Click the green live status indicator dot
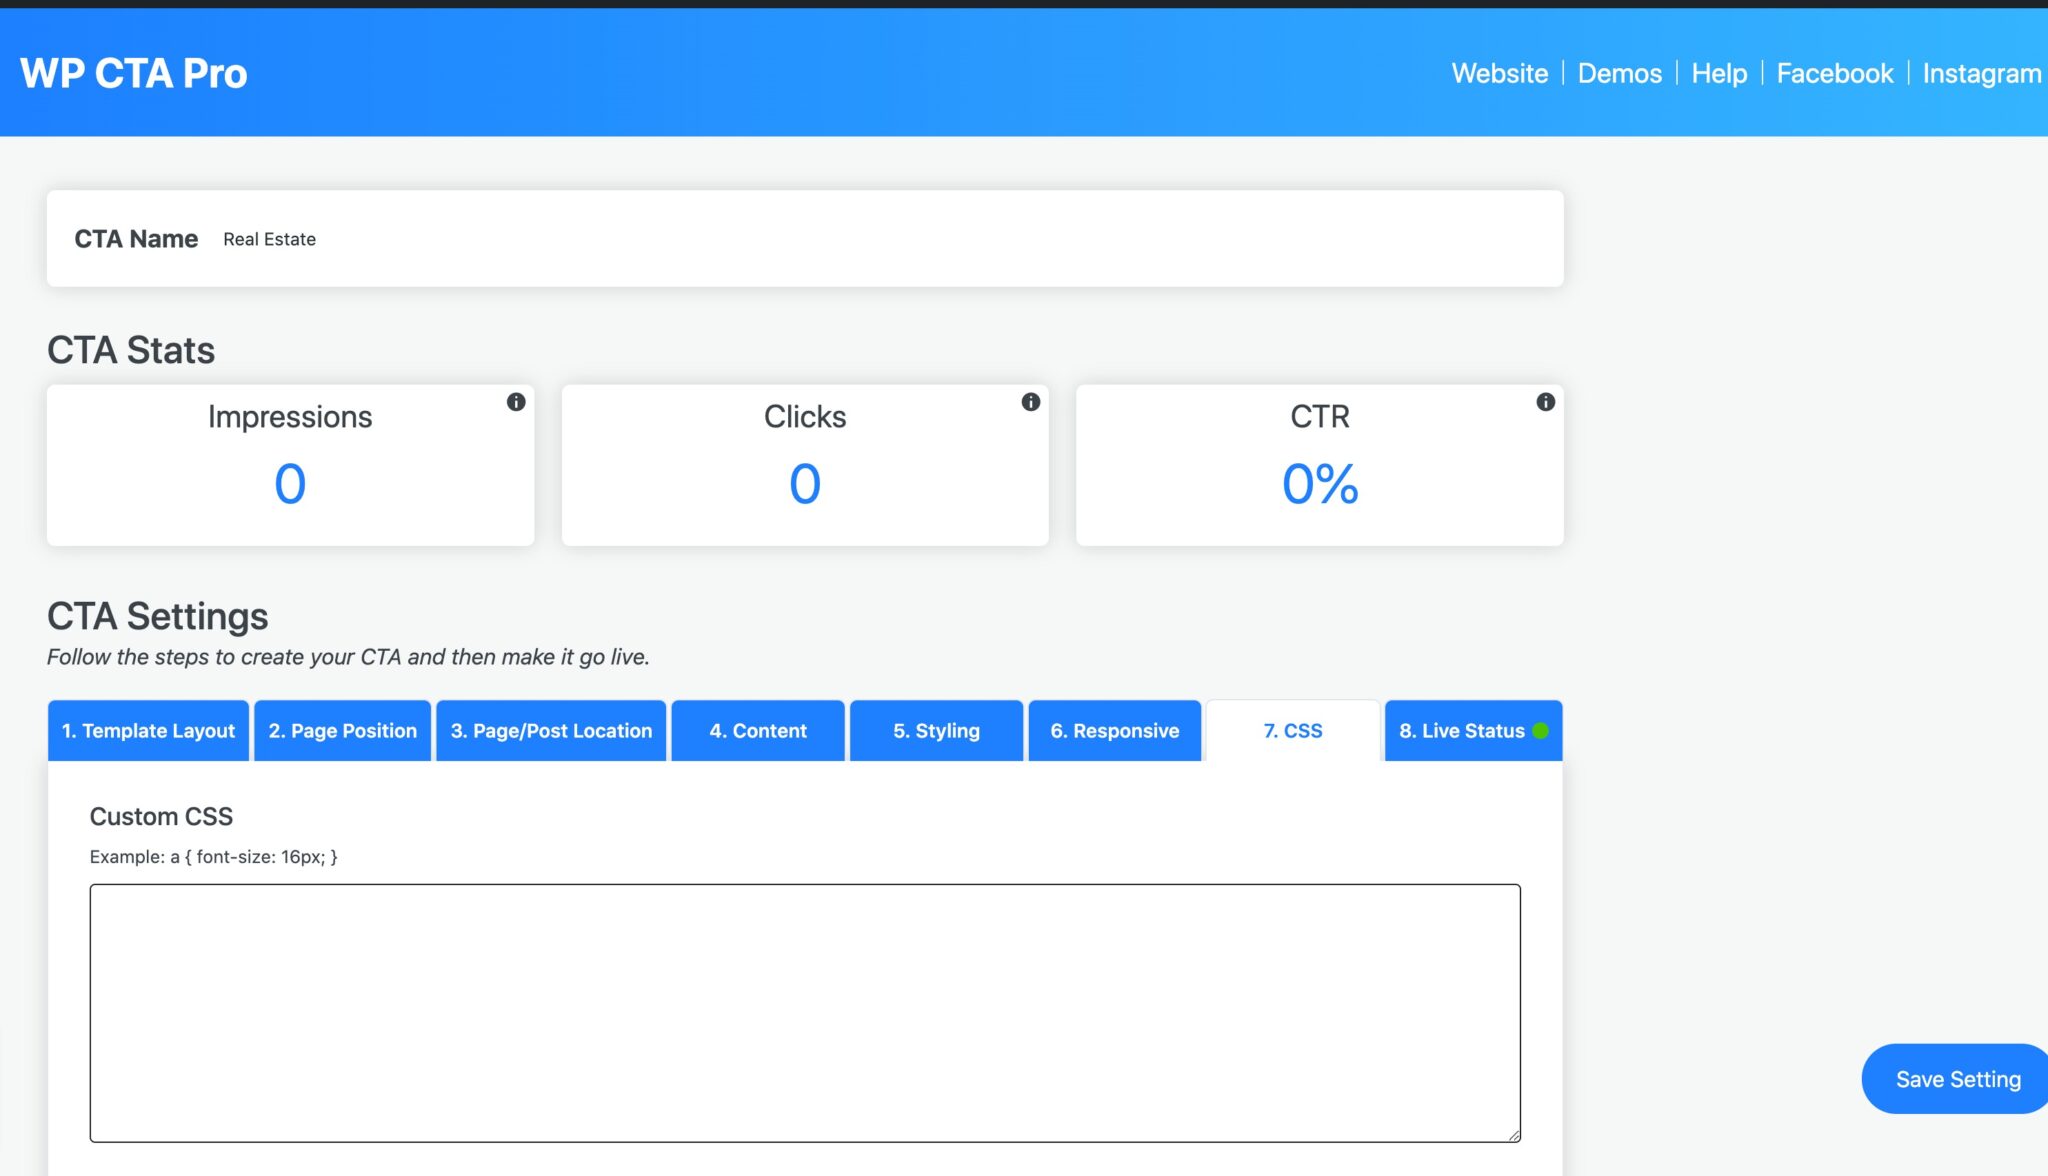 (1541, 729)
